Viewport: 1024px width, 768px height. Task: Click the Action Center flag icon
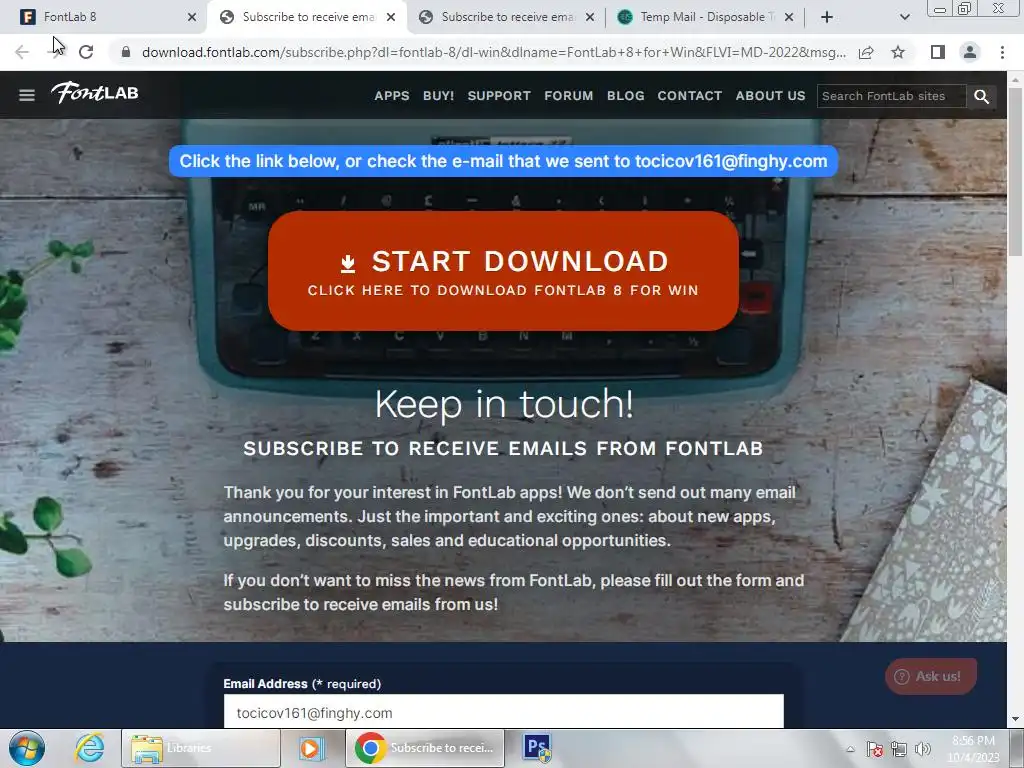[874, 750]
